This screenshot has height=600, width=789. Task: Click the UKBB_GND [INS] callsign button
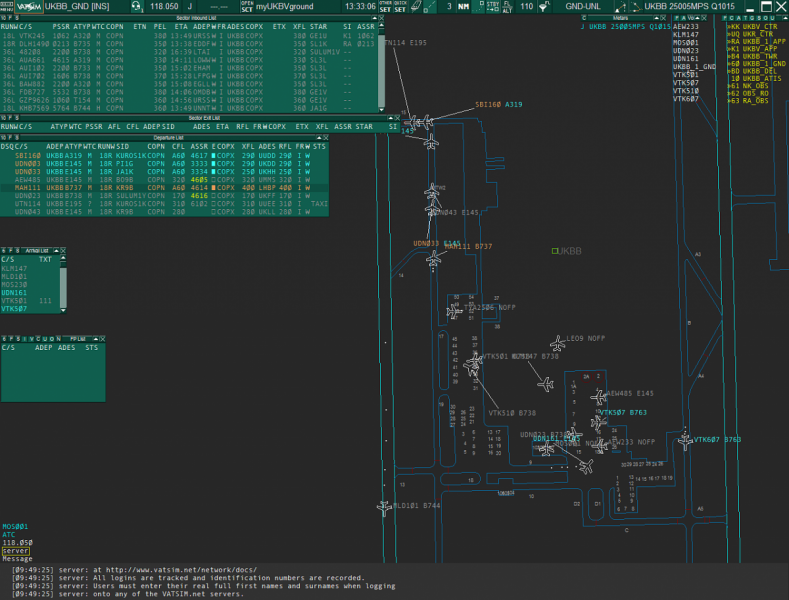point(77,7)
